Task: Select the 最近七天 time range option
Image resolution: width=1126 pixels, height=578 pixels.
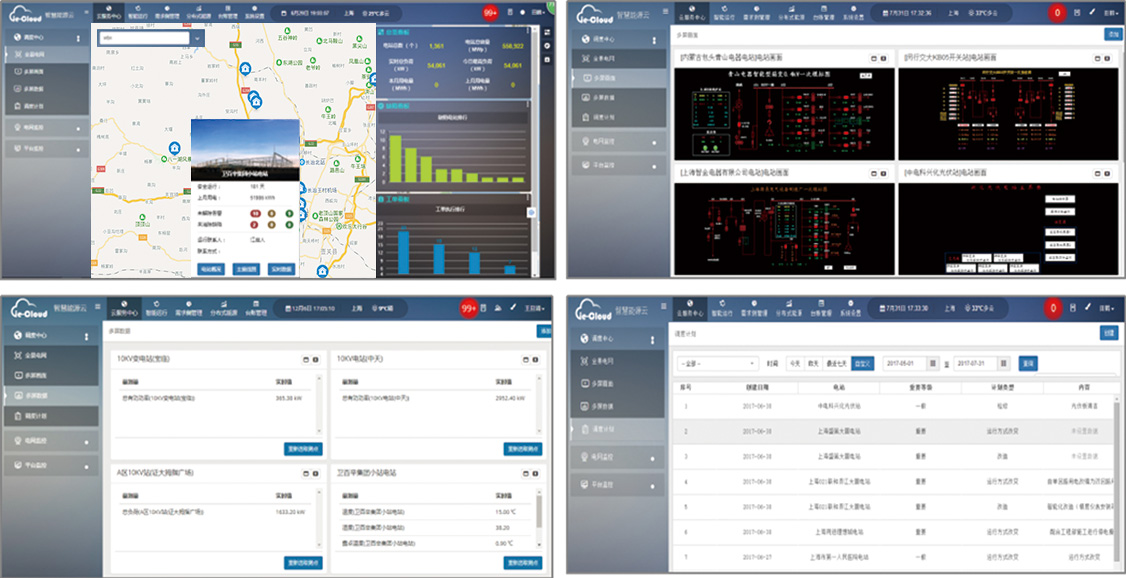Action: click(x=838, y=363)
